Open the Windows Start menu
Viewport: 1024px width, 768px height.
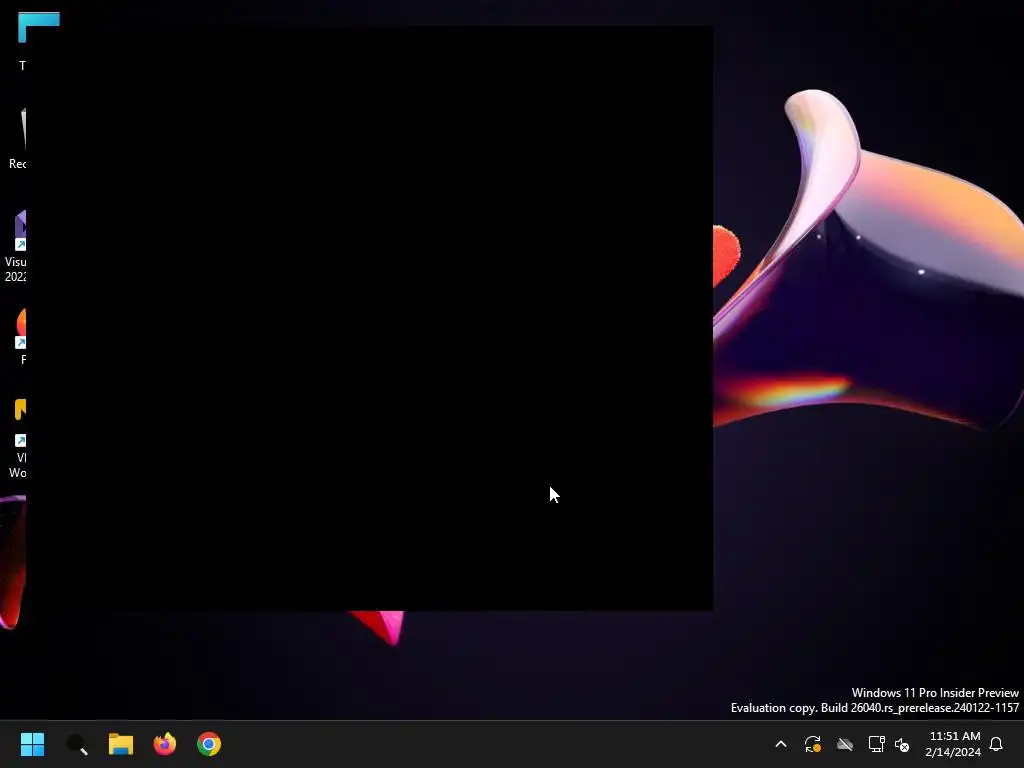(32, 744)
